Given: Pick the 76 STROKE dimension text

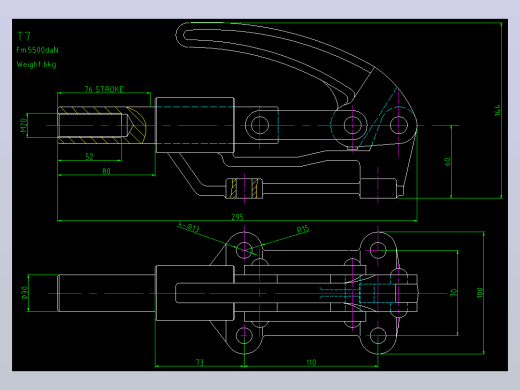Looking at the screenshot, I should (104, 89).
